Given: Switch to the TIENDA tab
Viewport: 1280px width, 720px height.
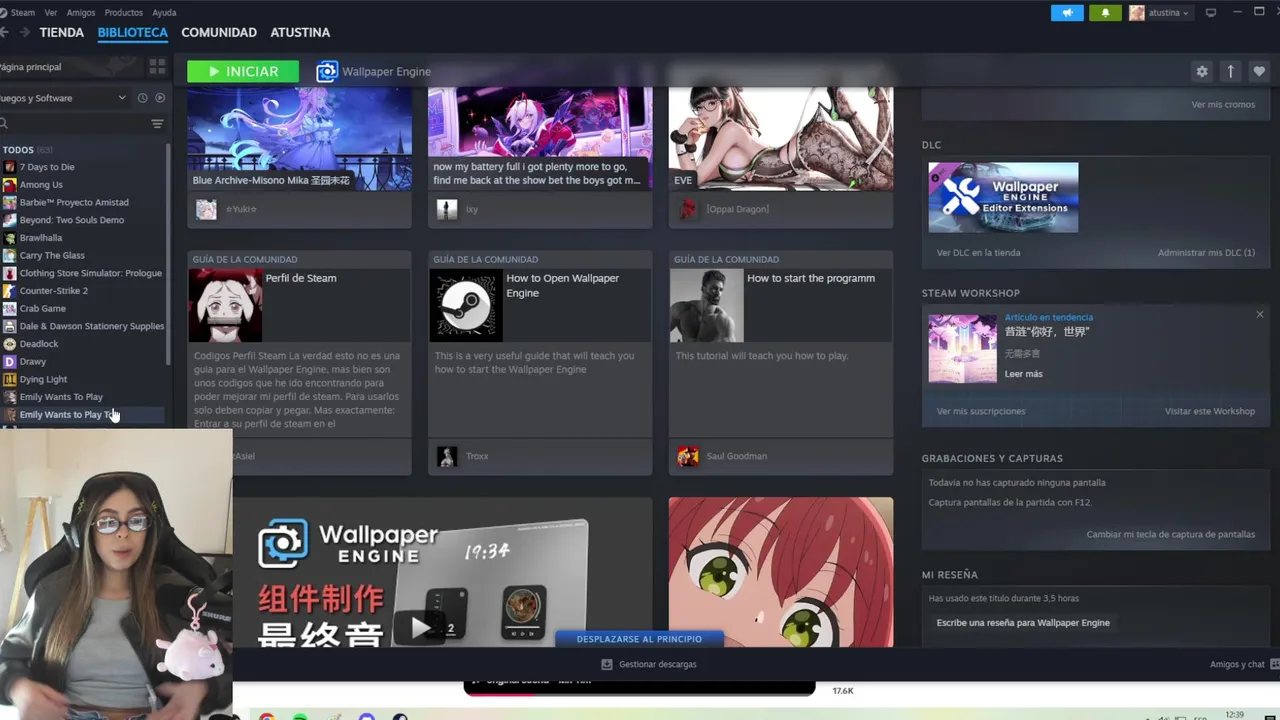Looking at the screenshot, I should click(x=62, y=32).
